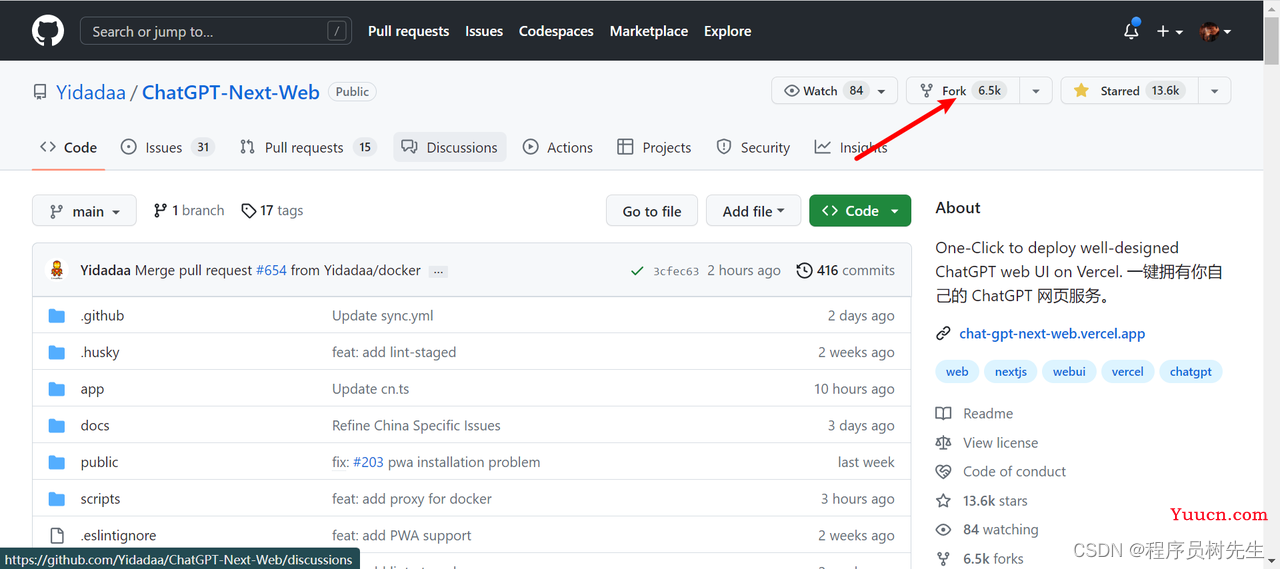Open the Projects tab
Screen dimensions: 1280x569
(x=654, y=147)
